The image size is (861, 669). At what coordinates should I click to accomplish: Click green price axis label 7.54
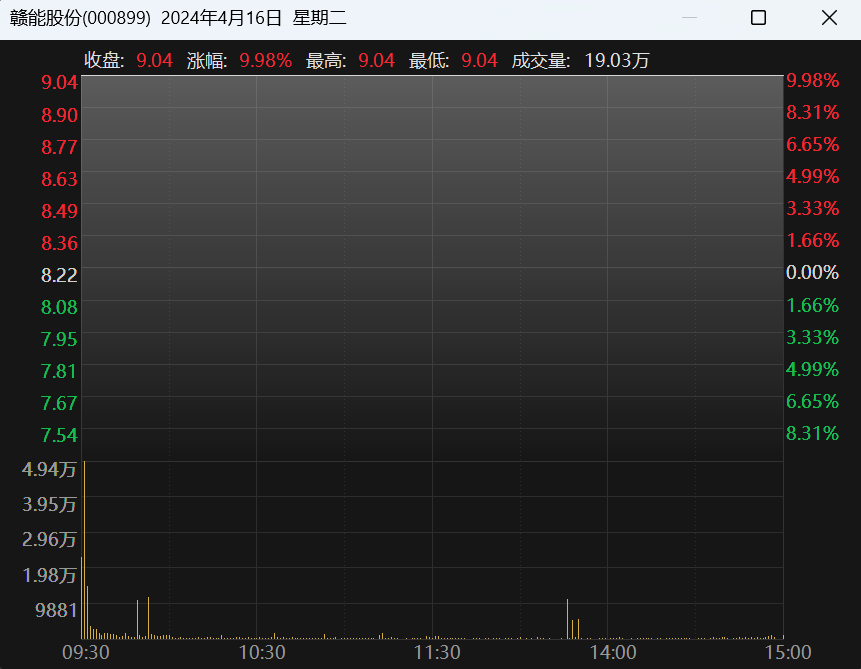59,435
